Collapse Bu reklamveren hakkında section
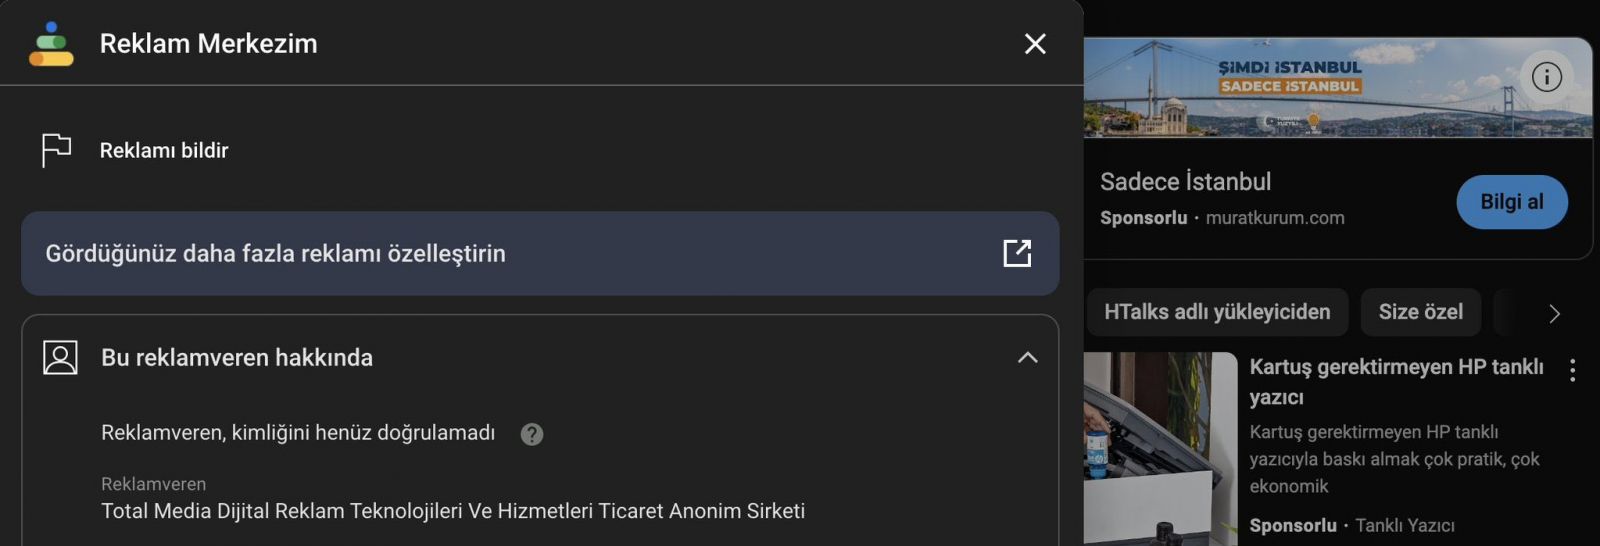 coord(1027,357)
